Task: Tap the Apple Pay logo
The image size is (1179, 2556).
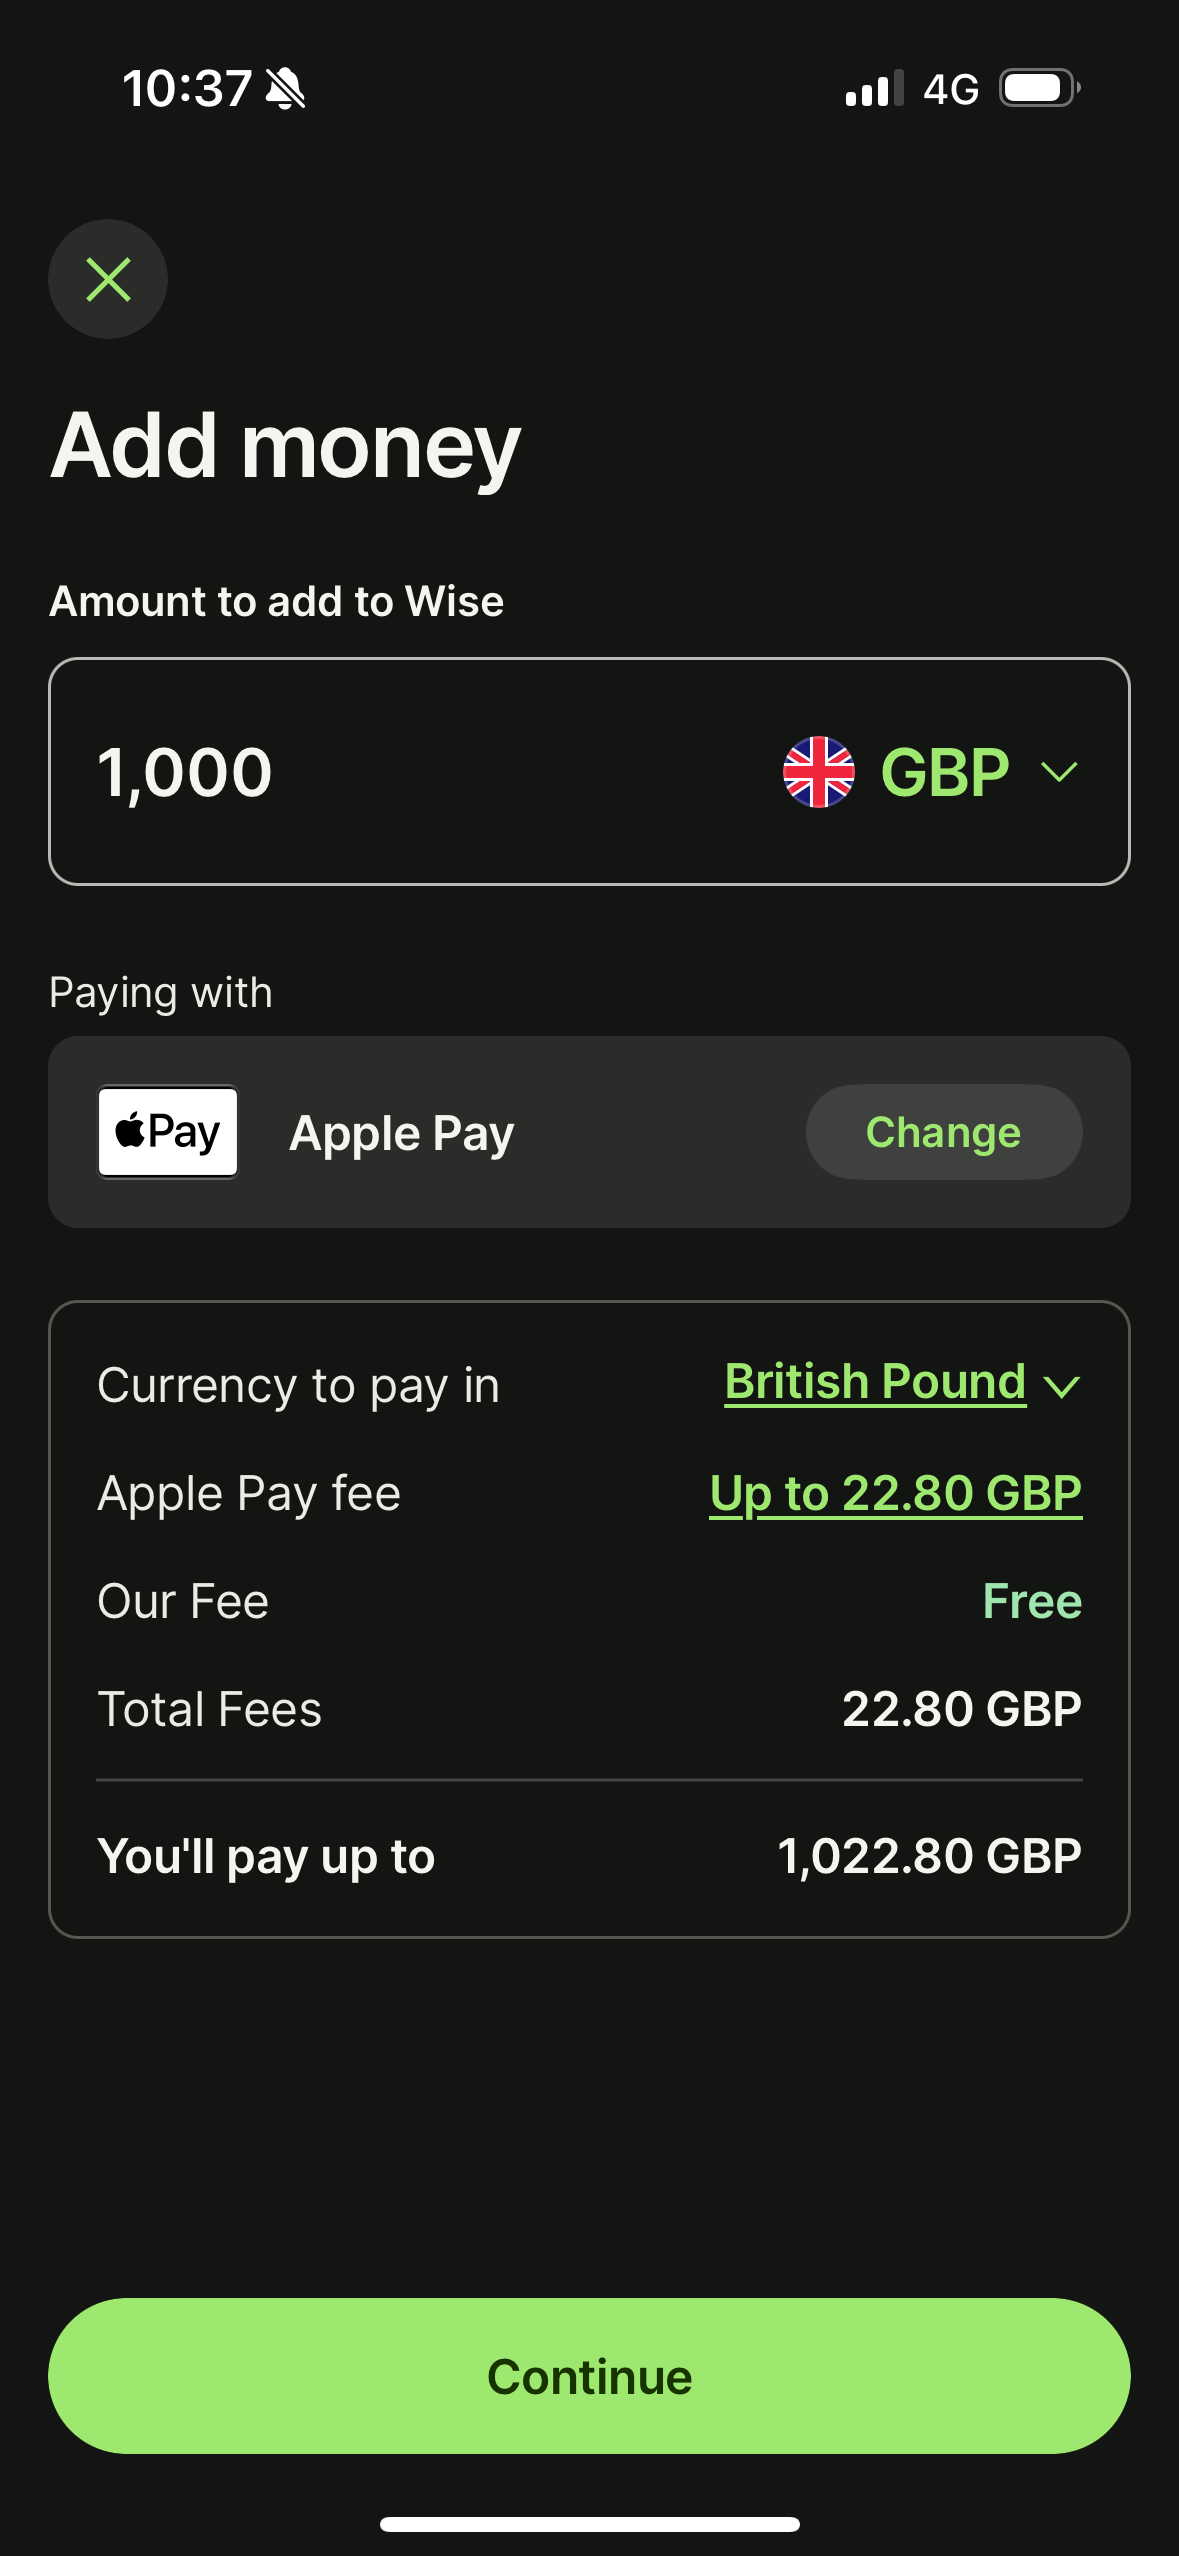Action: (x=168, y=1132)
